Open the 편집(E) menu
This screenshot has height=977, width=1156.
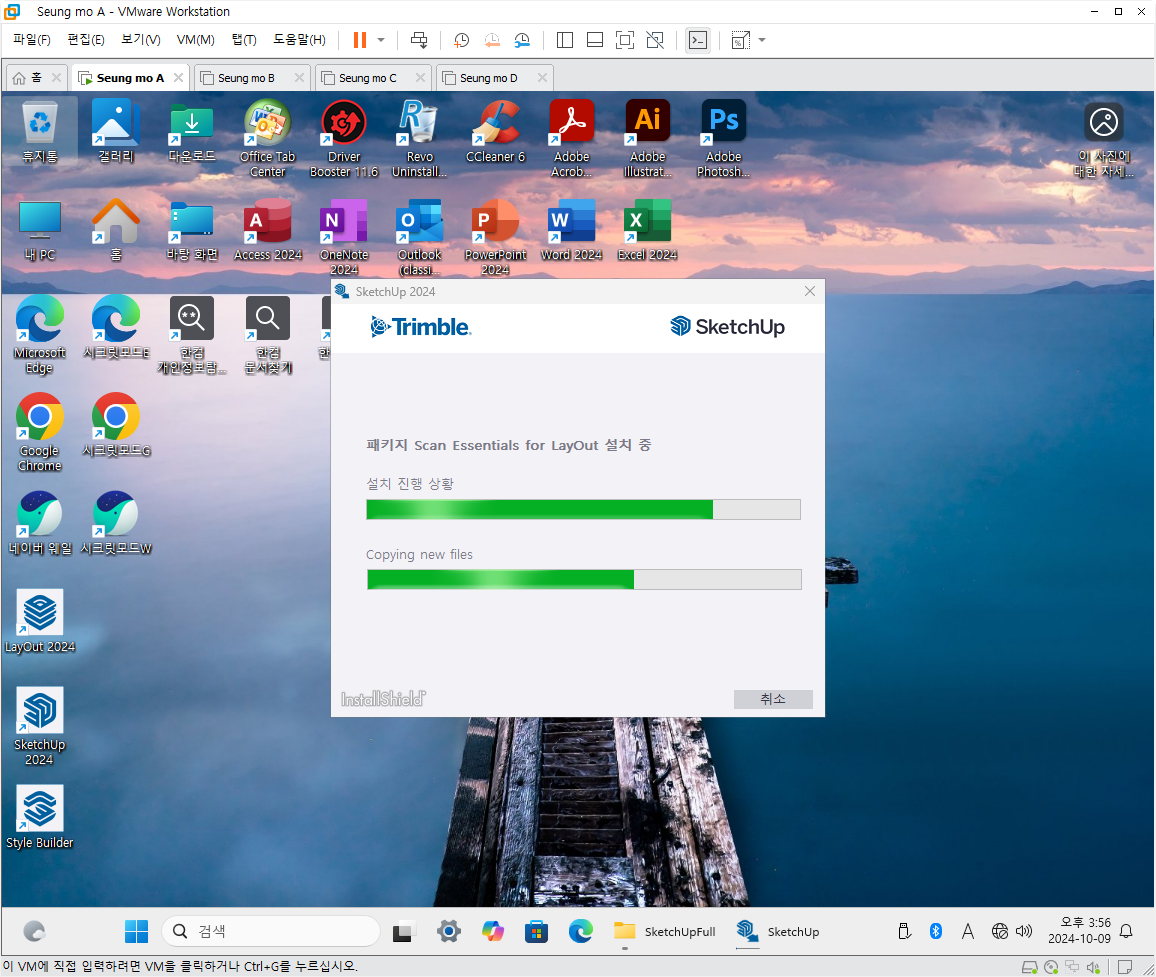[86, 40]
